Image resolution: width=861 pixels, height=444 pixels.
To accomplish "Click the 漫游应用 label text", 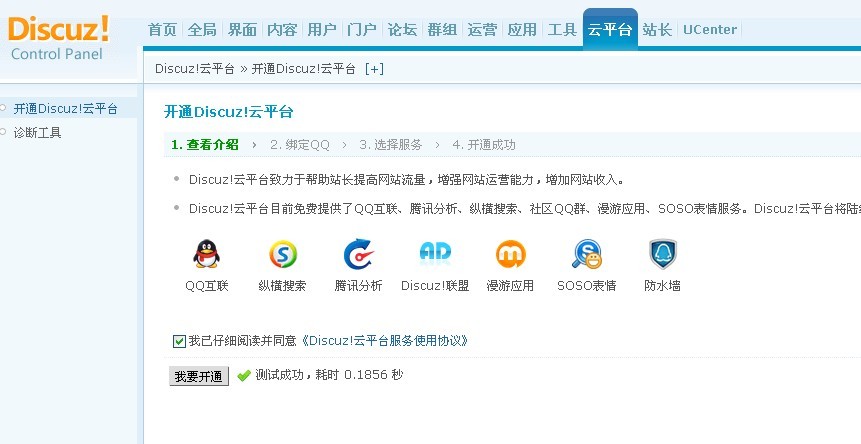I will click(510, 286).
